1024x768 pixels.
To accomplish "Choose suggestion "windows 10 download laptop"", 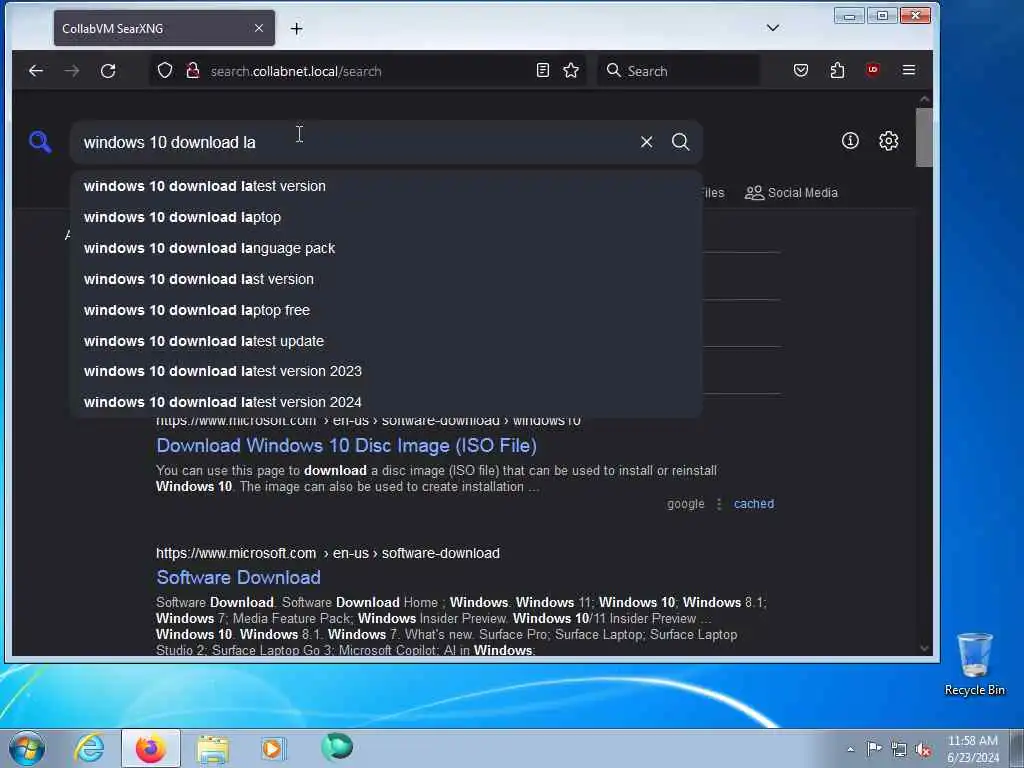I will [x=385, y=217].
